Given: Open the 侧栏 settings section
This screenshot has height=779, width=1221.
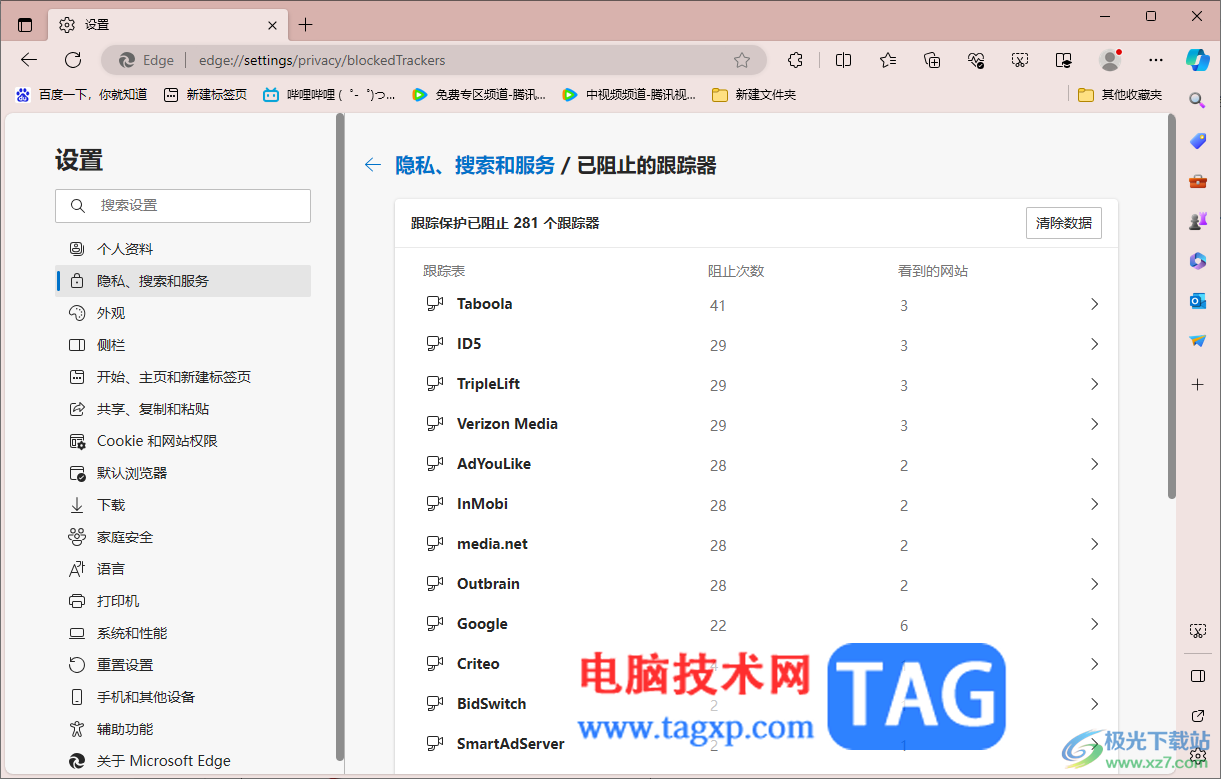Looking at the screenshot, I should coord(183,345).
